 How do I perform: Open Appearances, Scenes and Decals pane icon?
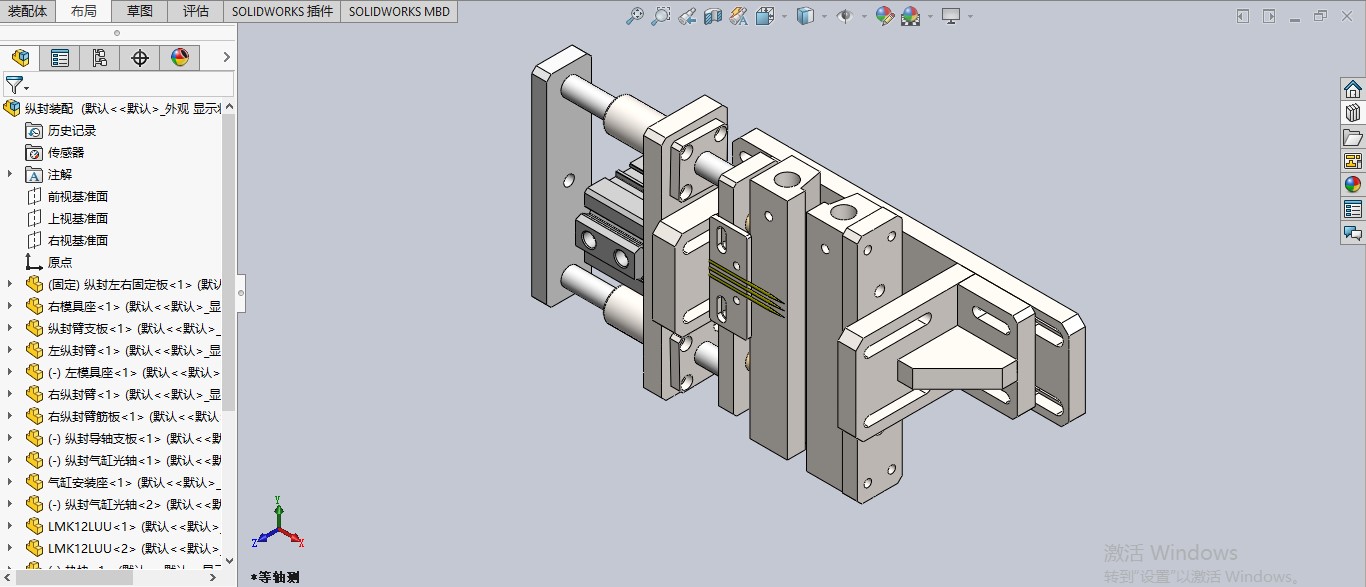1353,185
